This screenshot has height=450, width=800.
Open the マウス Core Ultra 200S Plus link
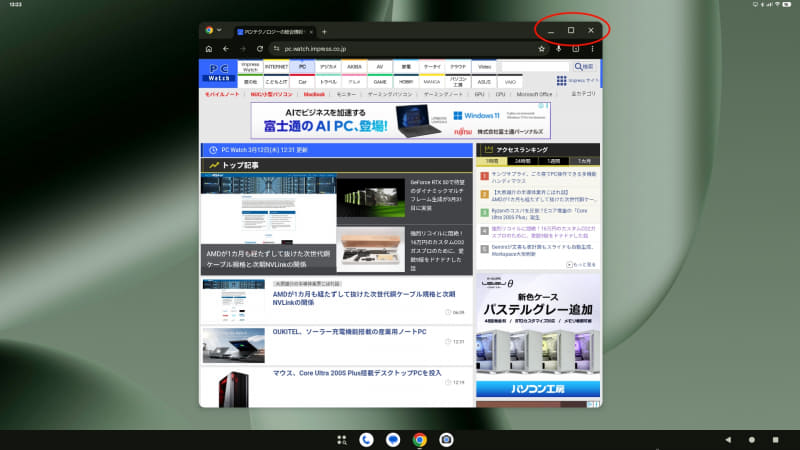(x=357, y=373)
